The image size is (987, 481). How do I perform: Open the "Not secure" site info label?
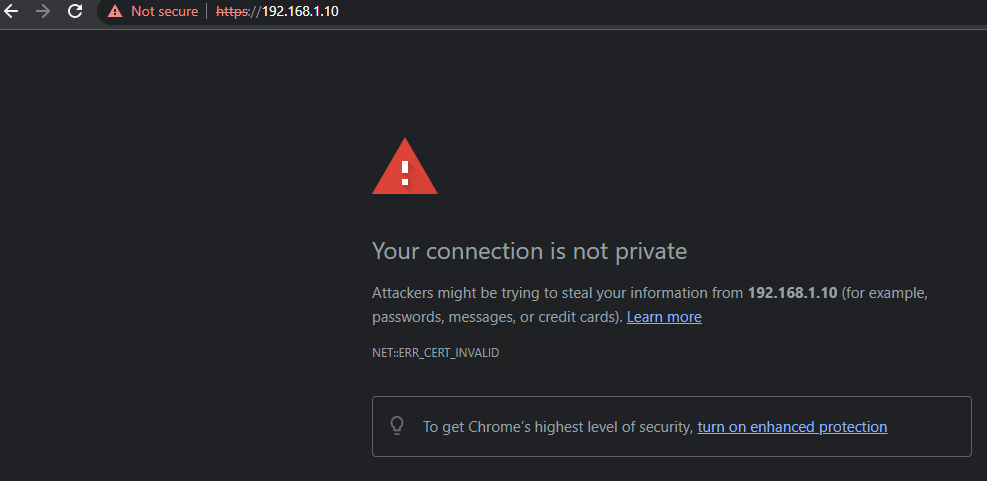tap(164, 11)
